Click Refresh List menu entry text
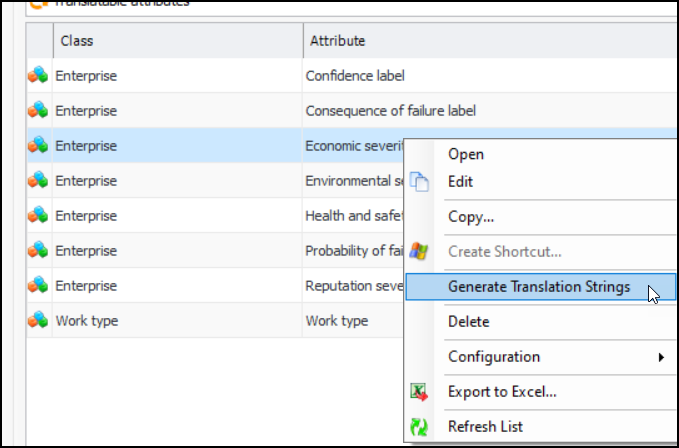This screenshot has width=679, height=448. tap(485, 427)
